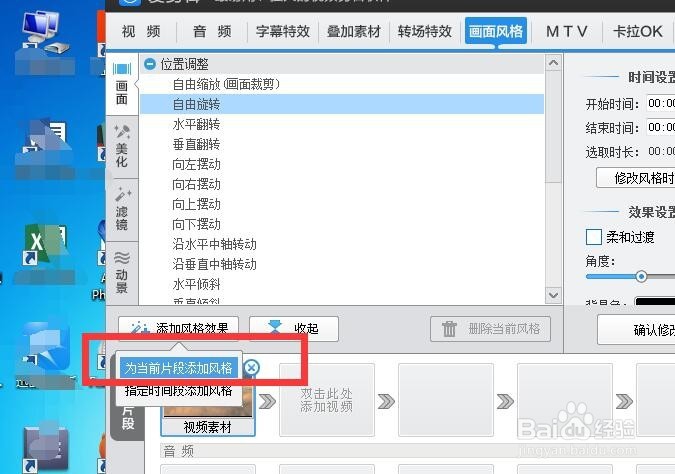Click the 修改风格时间 button

click(636, 178)
